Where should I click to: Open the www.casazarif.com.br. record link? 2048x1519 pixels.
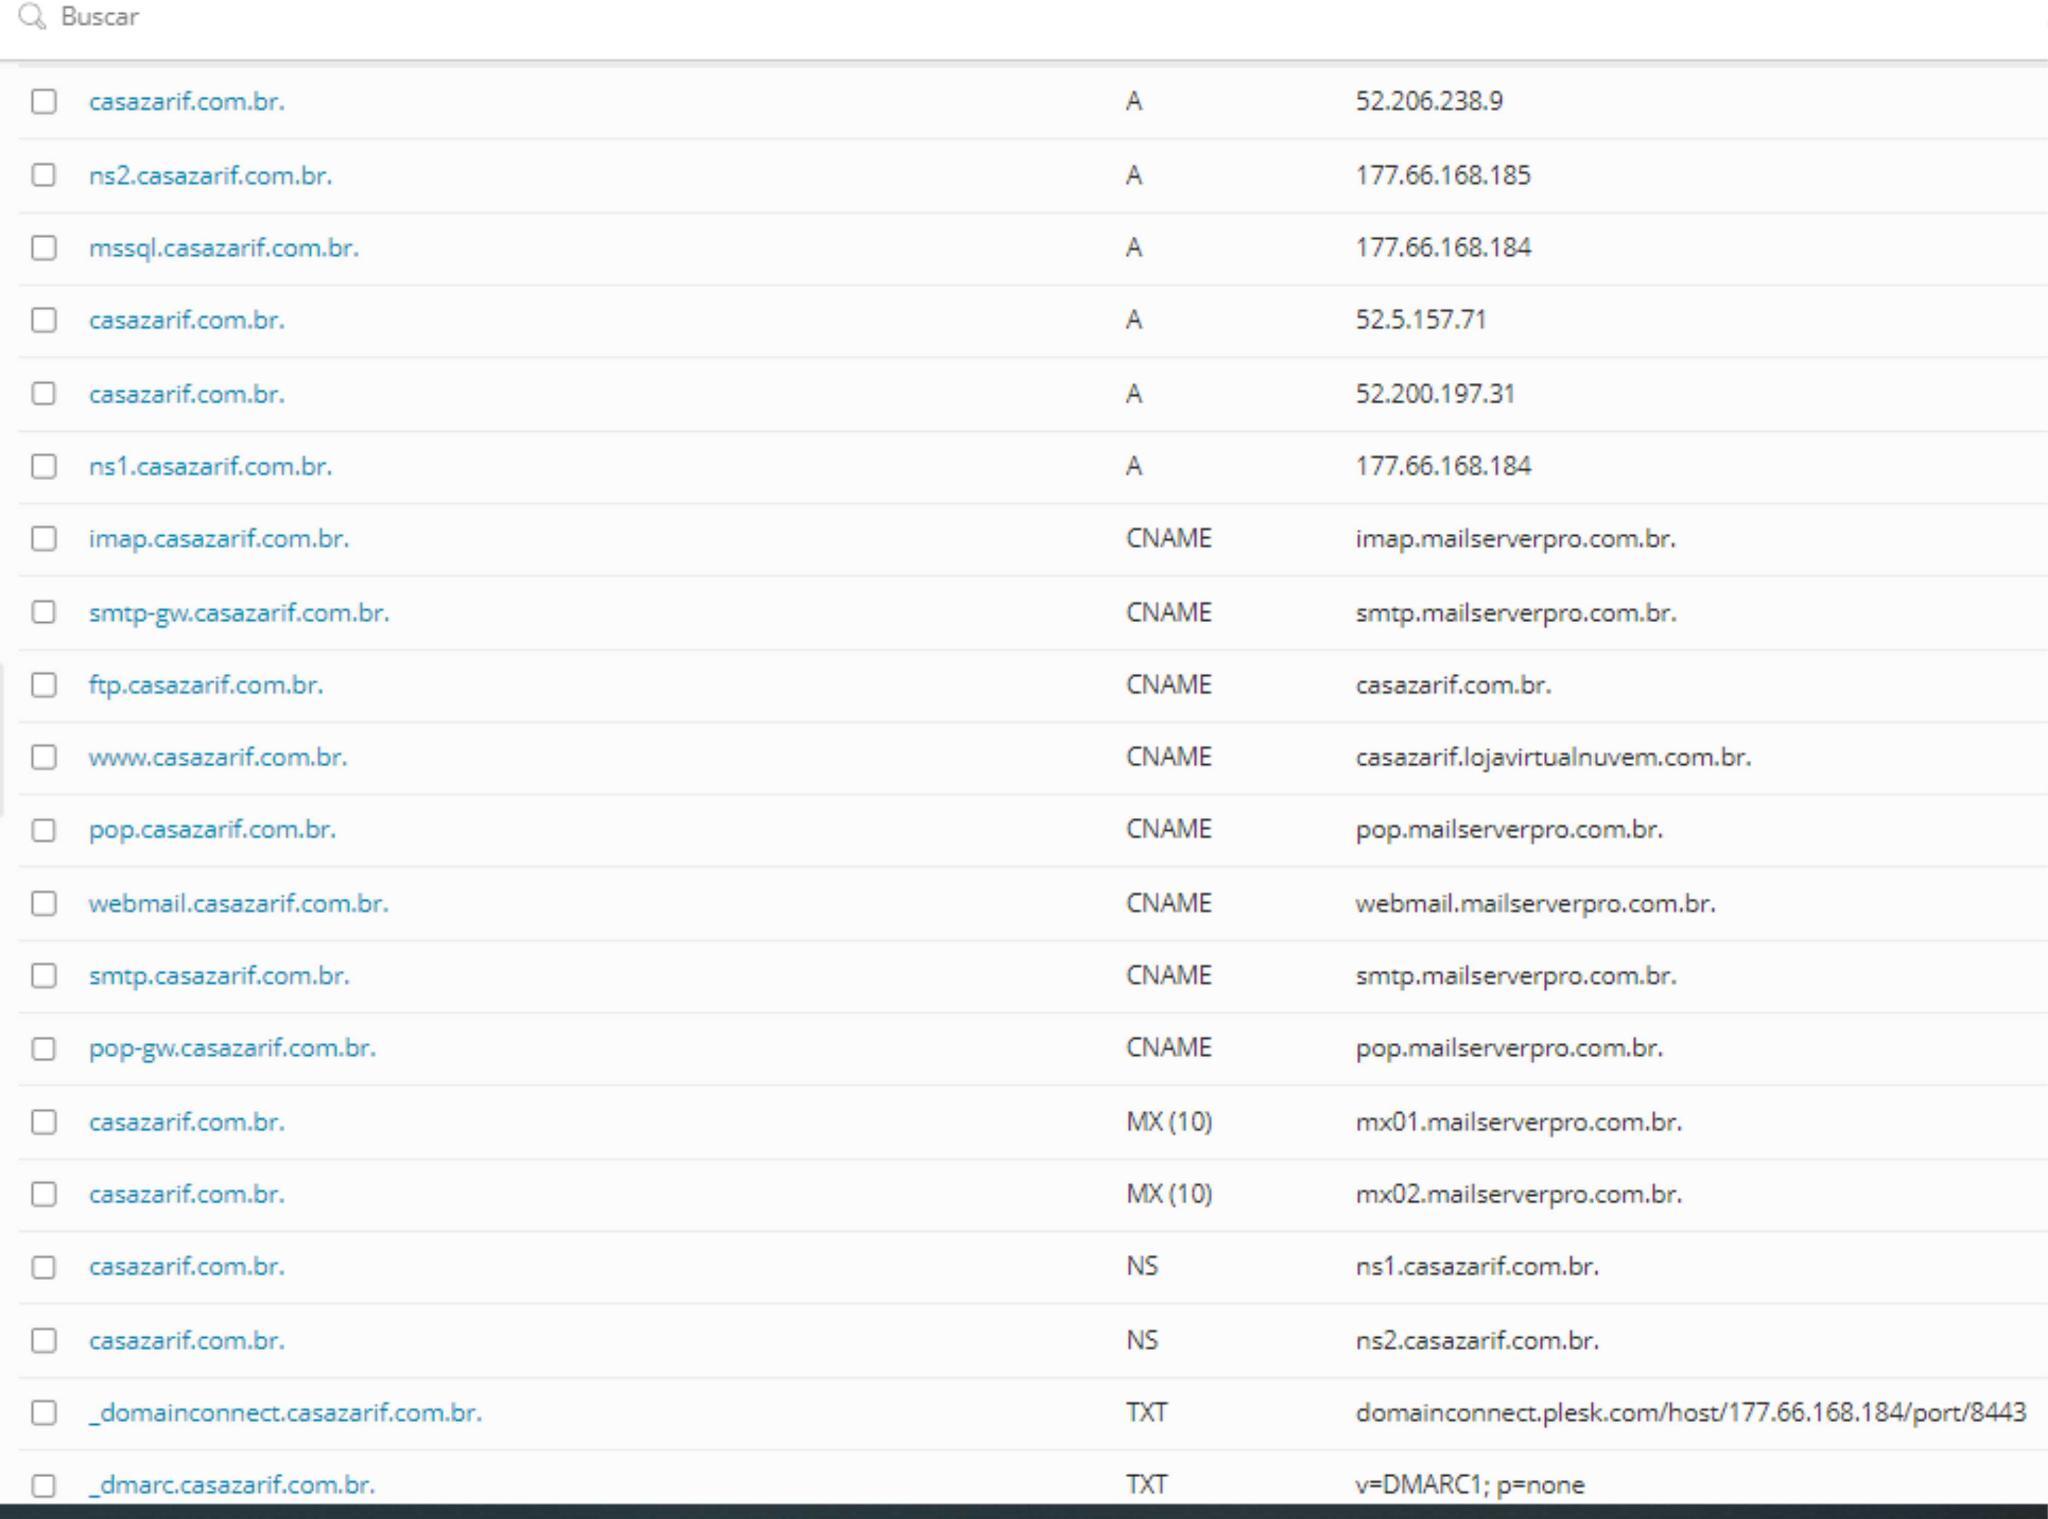pos(218,757)
